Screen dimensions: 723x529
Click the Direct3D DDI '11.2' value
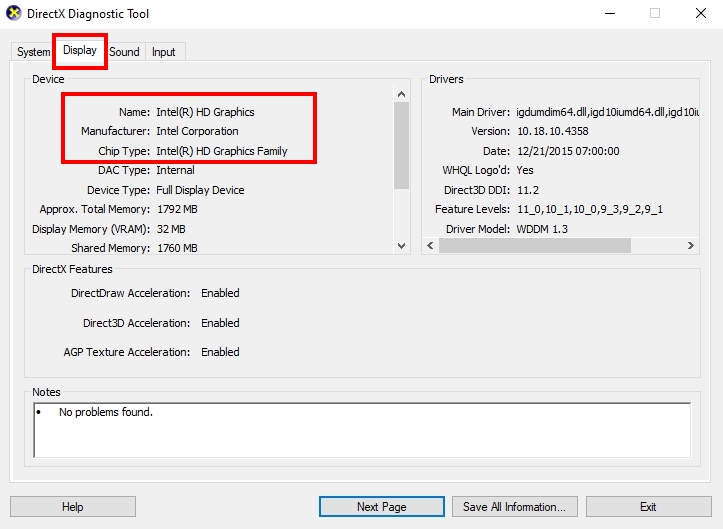tap(528, 190)
